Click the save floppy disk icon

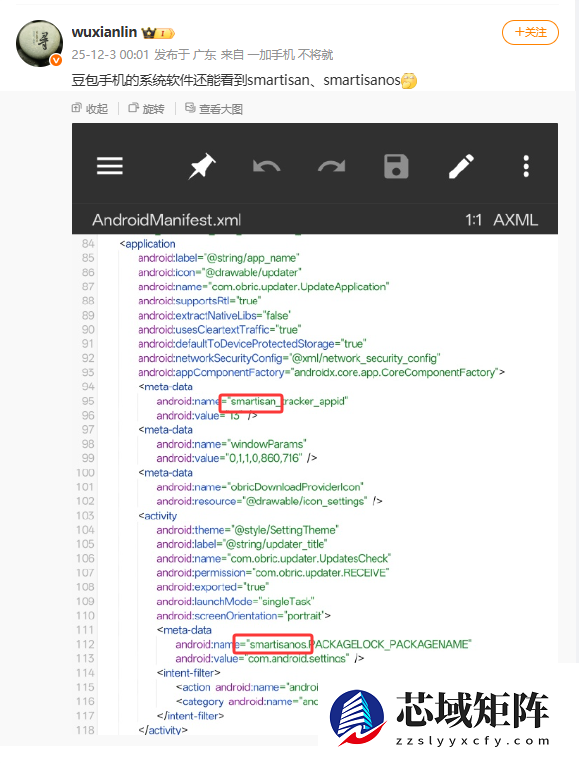click(x=396, y=166)
